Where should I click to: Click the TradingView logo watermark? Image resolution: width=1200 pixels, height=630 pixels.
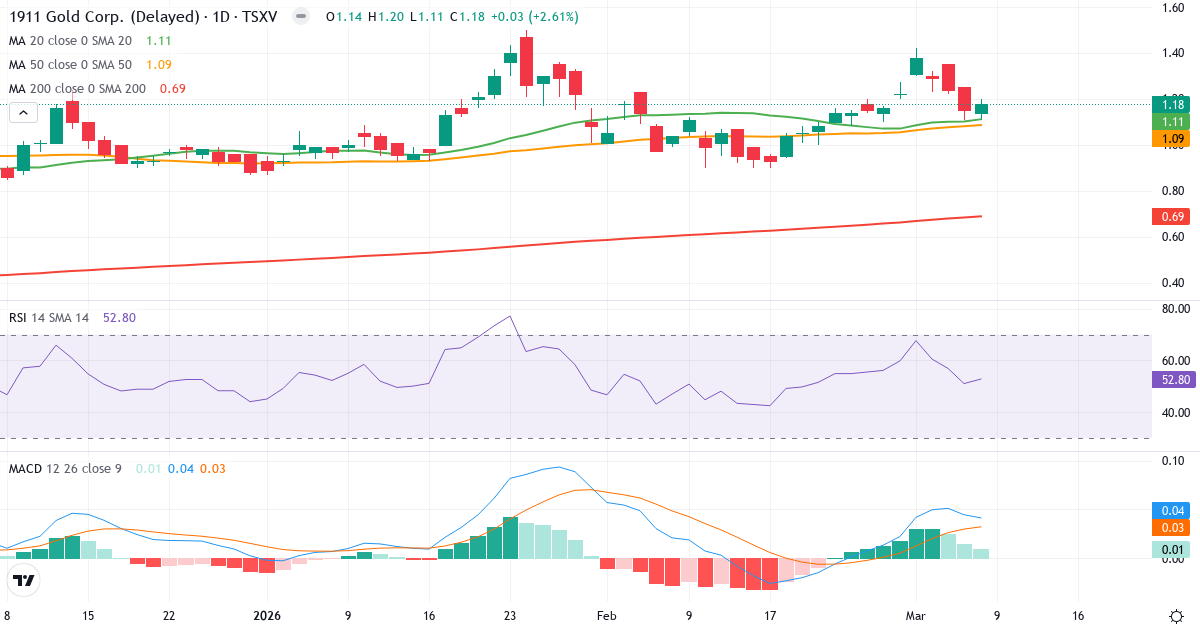22,578
